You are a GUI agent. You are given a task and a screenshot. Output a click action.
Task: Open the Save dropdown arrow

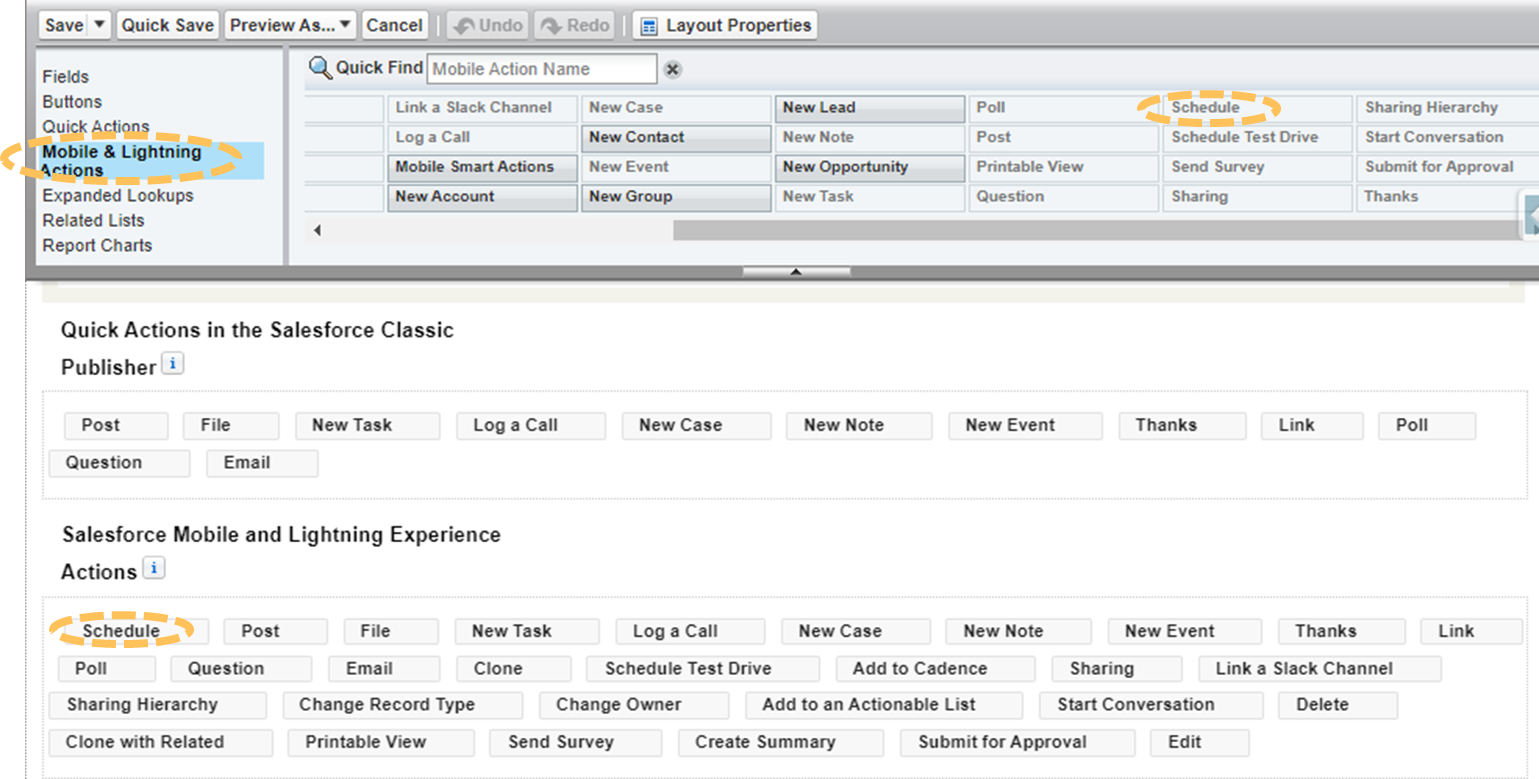(99, 25)
